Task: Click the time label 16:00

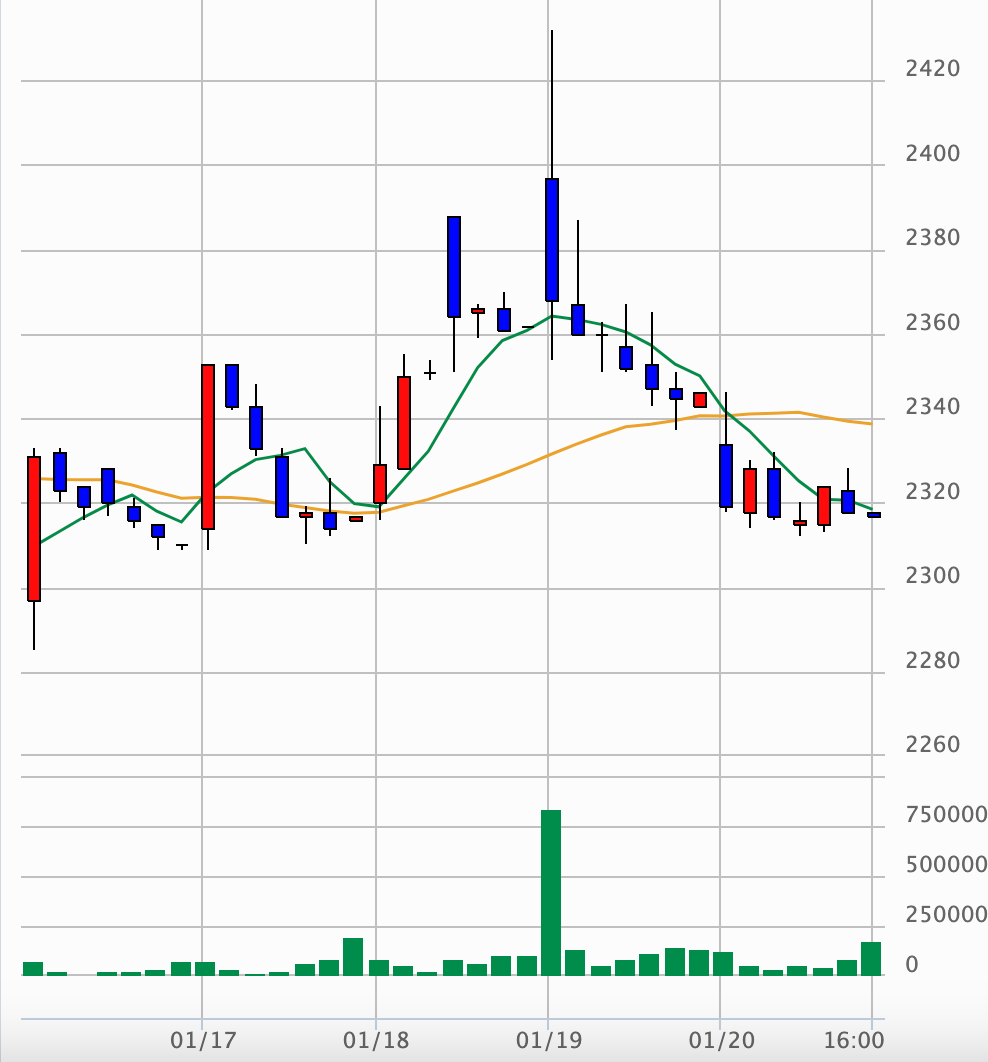Action: (x=854, y=1040)
